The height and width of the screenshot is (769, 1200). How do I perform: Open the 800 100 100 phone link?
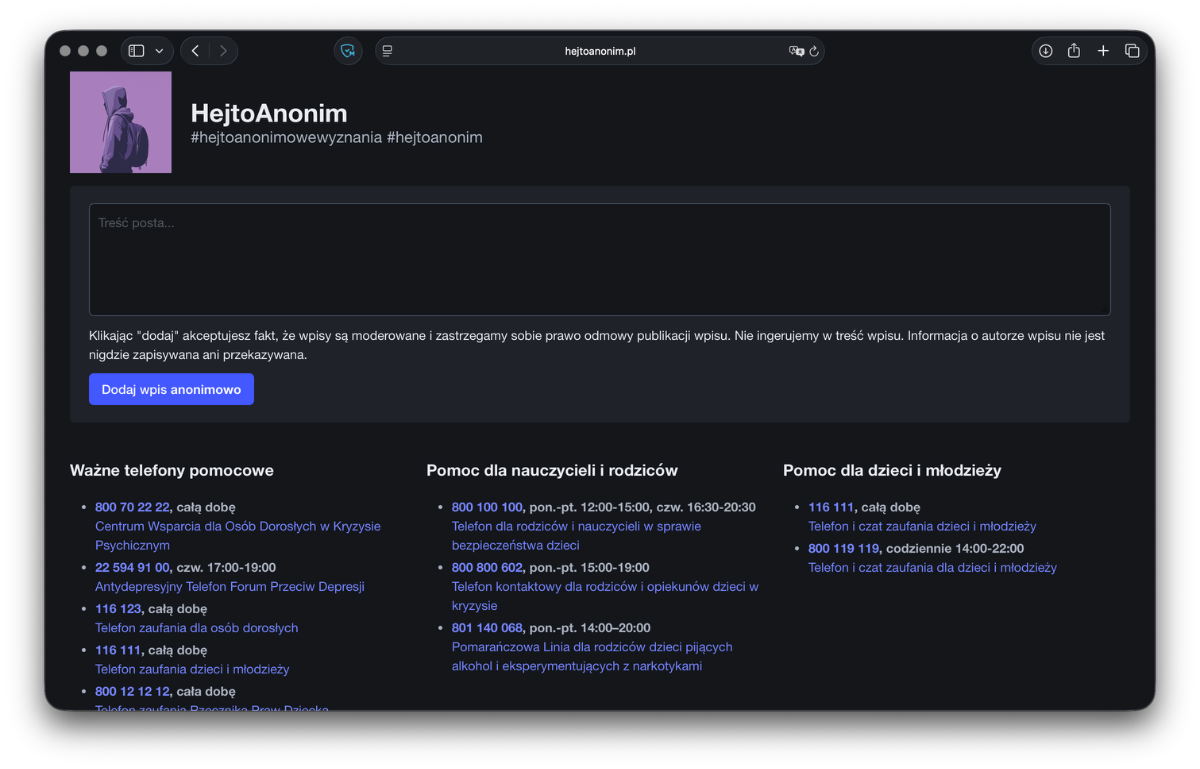coord(487,507)
